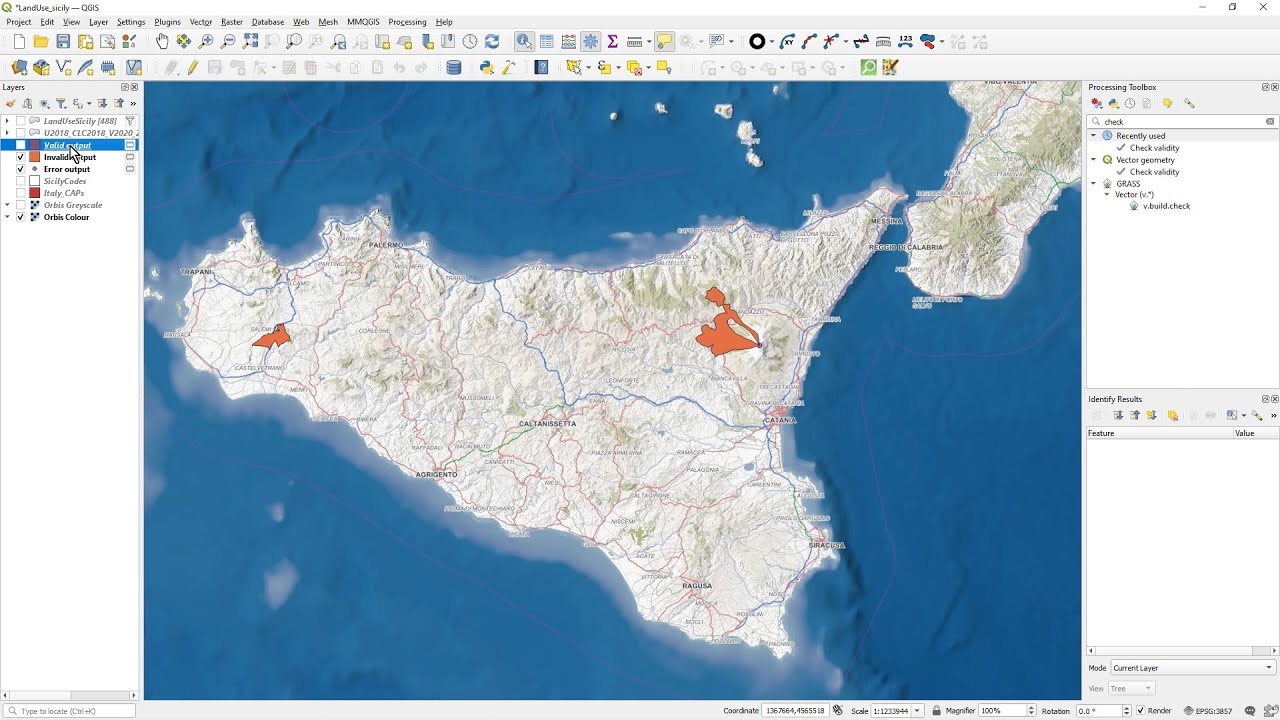This screenshot has height=720, width=1280.
Task: Click the Zoom In magnifier tool
Action: [x=206, y=42]
